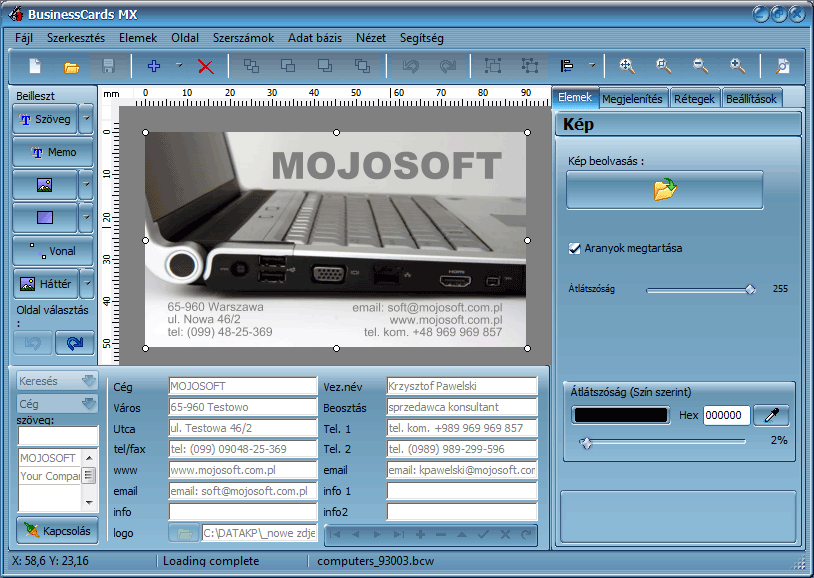Click the Szöveg insert button
Screen dimensions: 814x578
(x=45, y=119)
